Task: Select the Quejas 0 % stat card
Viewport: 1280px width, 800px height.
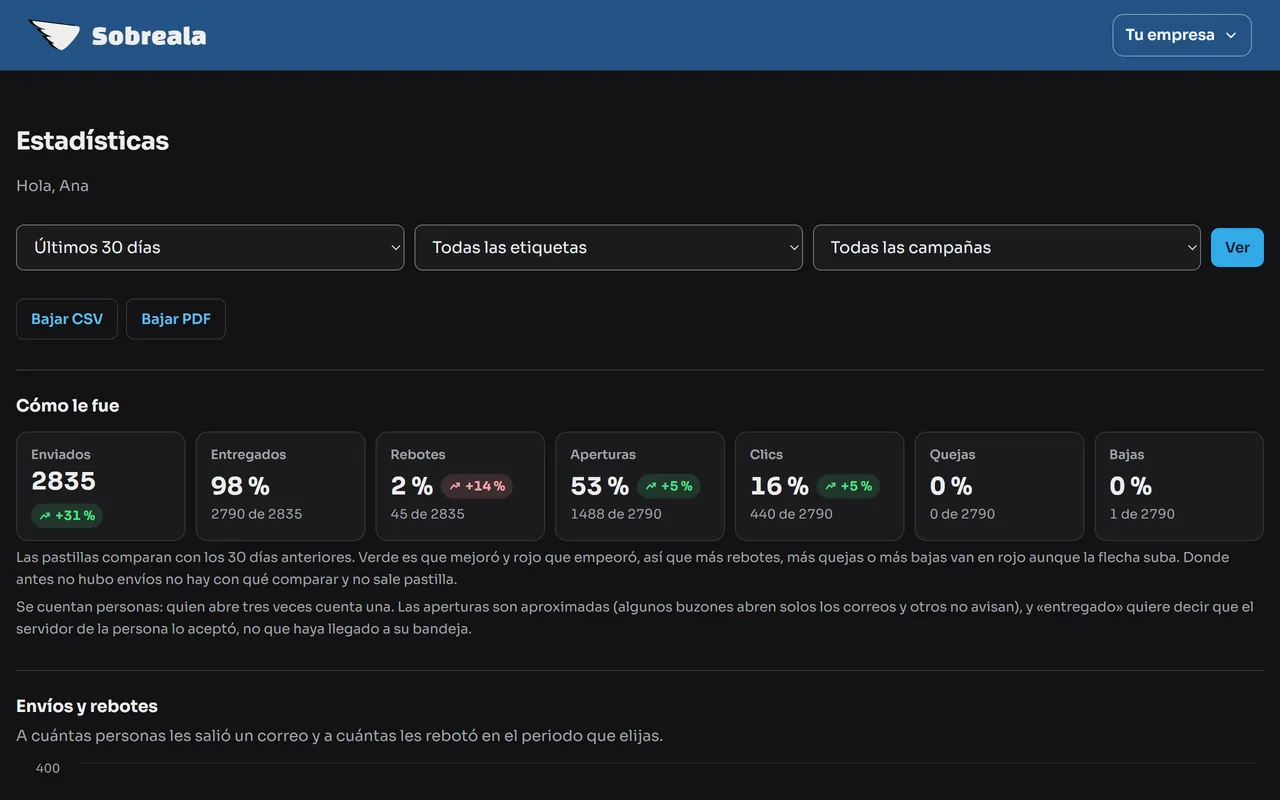Action: (x=999, y=486)
